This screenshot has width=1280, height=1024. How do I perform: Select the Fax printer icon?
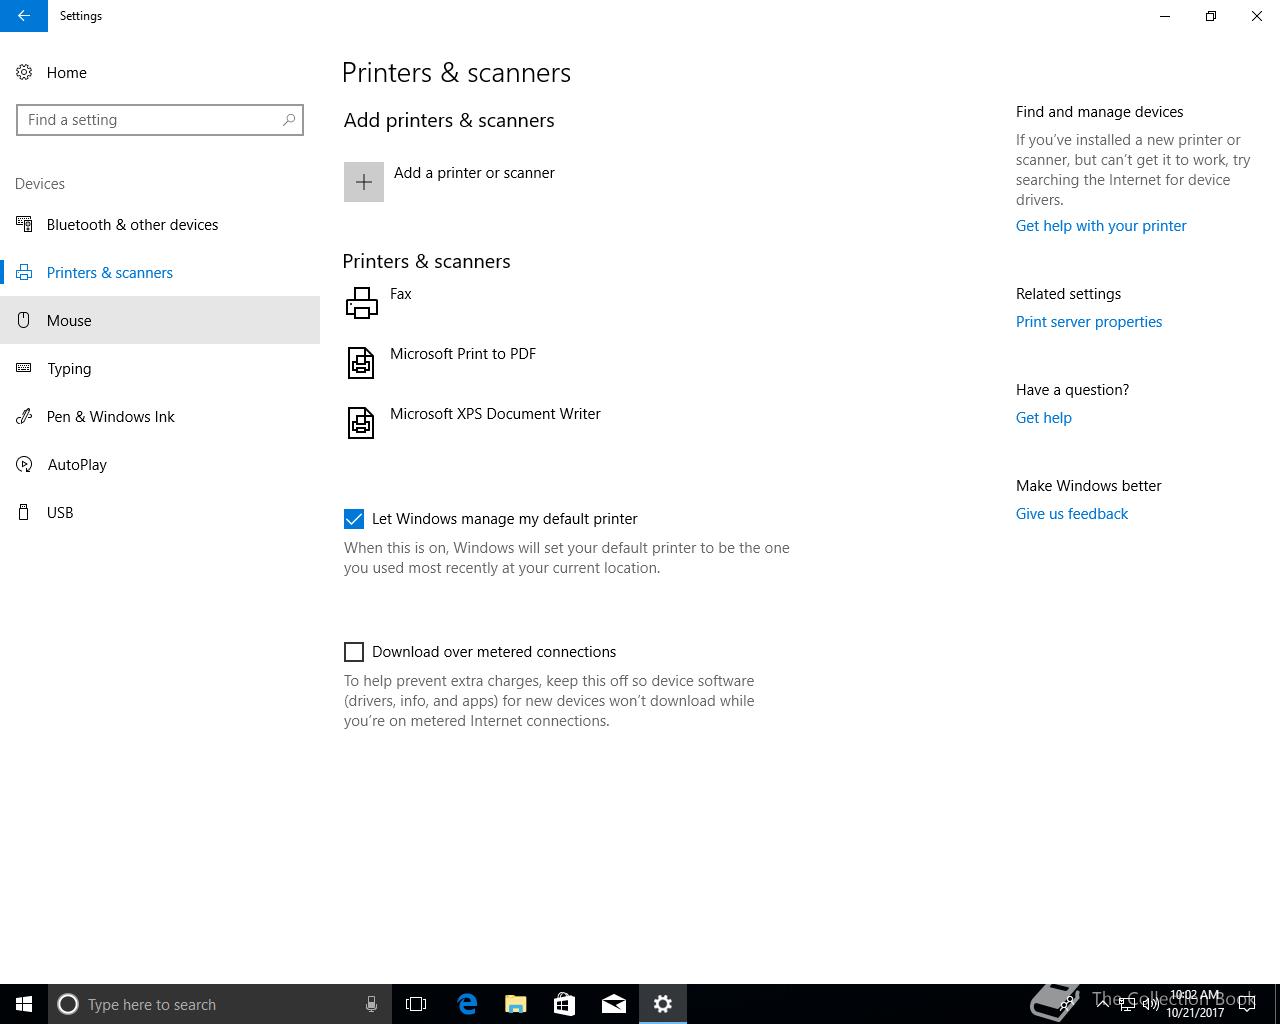point(361,303)
